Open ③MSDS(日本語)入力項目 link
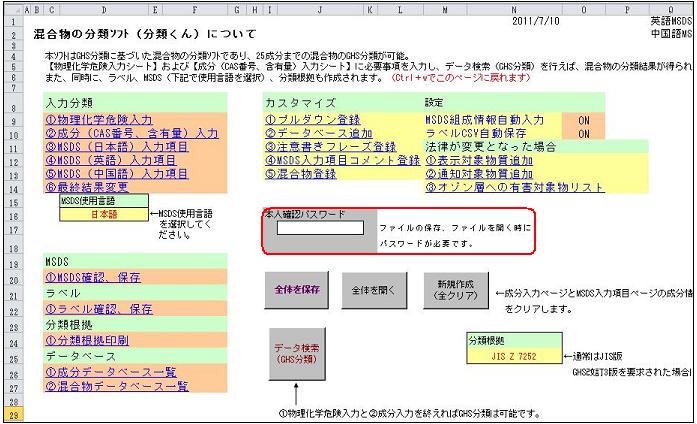Viewport: 697px width, 424px height. pos(116,147)
